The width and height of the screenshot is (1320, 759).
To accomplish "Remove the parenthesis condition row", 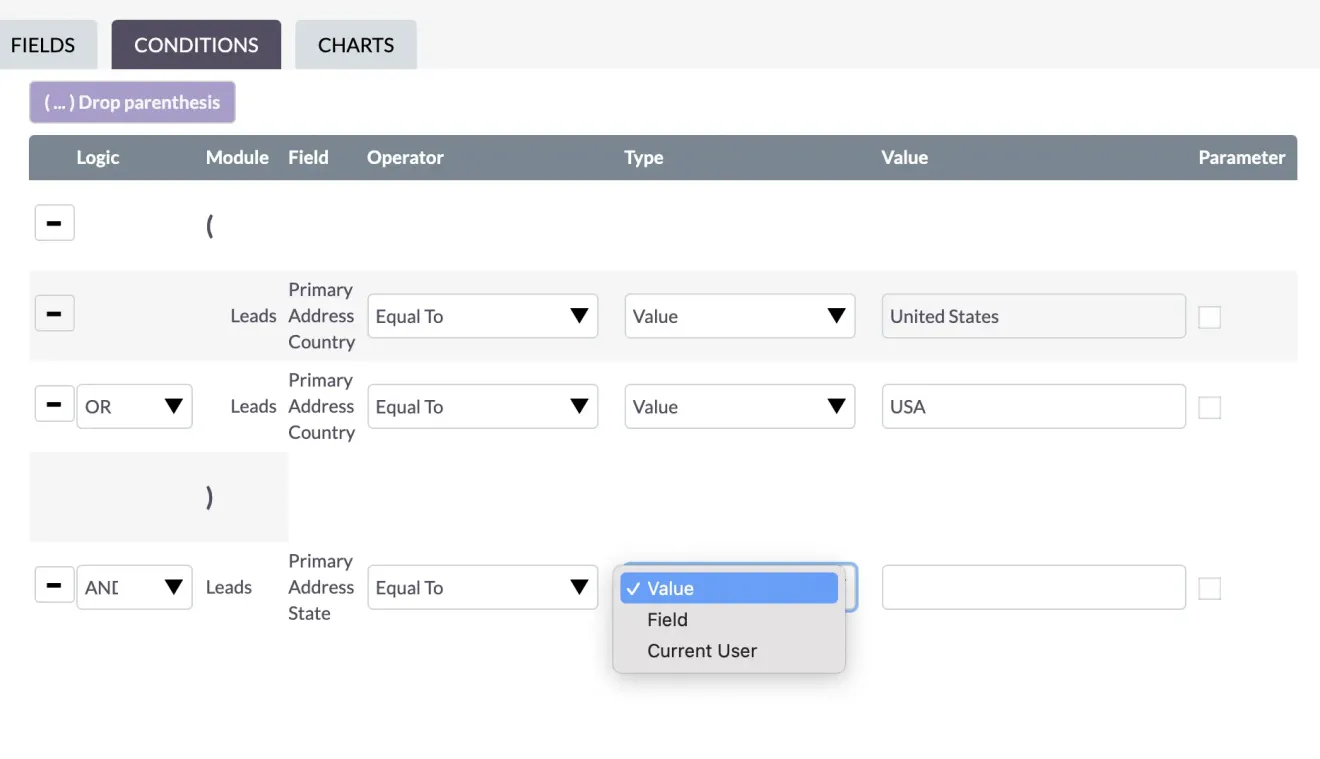I will point(54,222).
